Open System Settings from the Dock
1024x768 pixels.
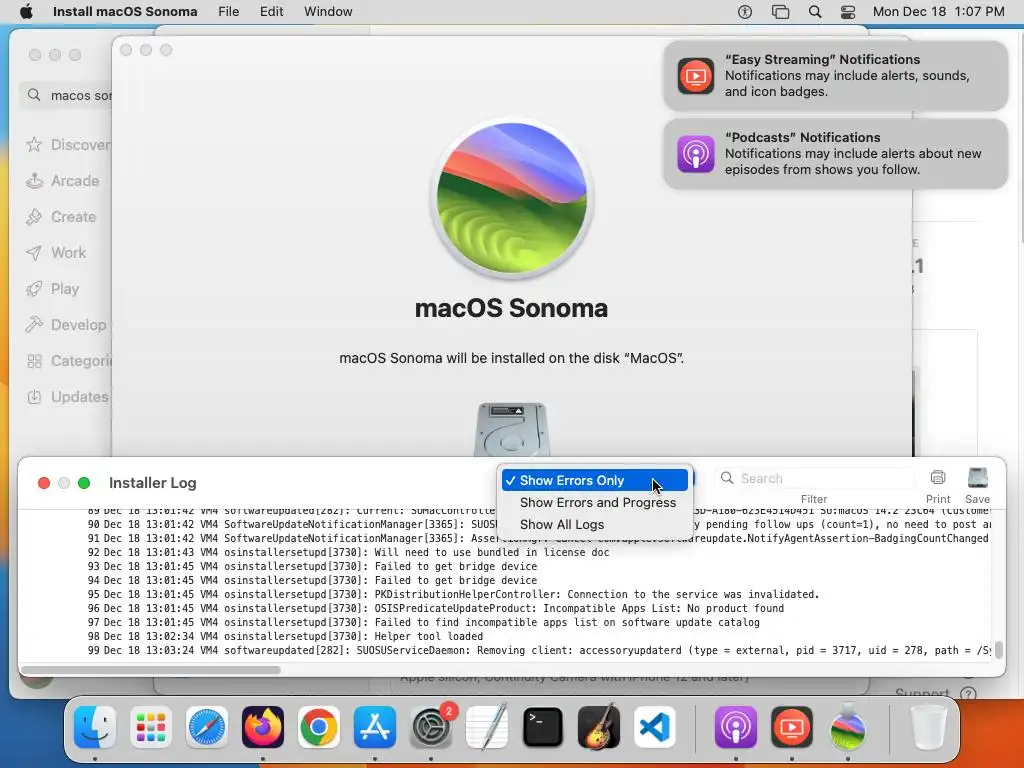tap(431, 727)
